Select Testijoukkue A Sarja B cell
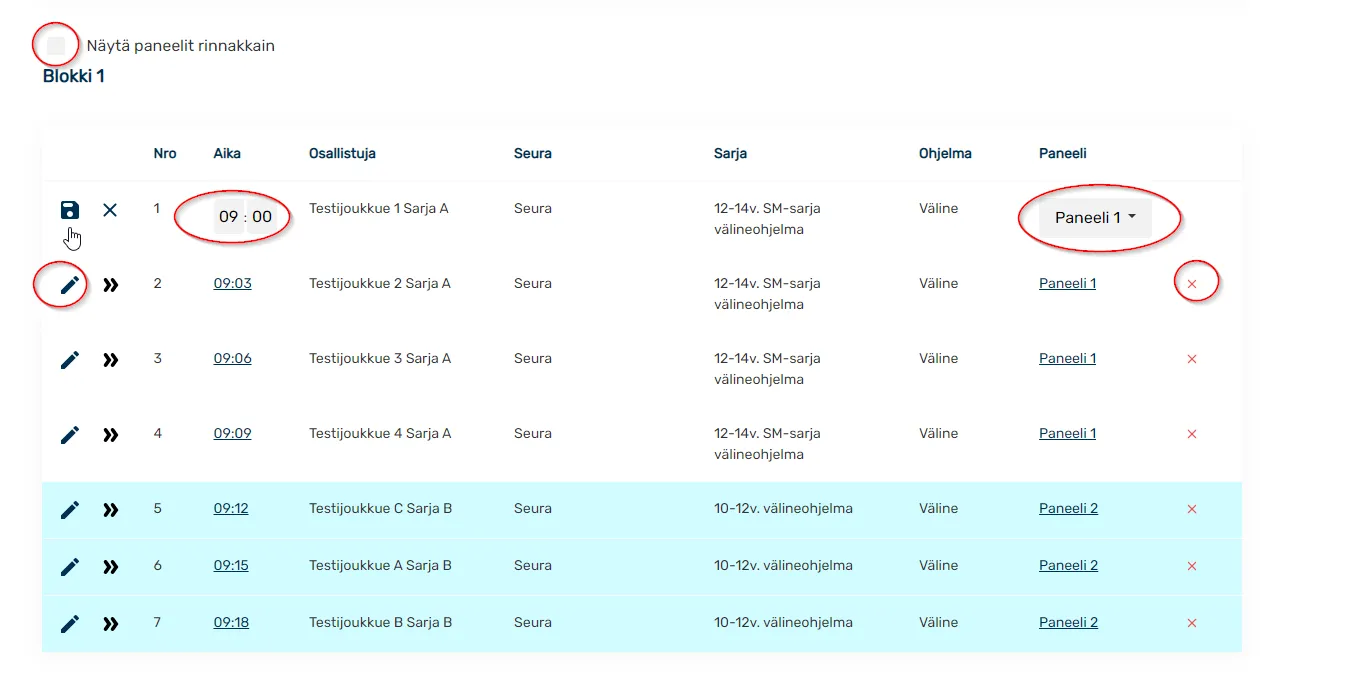Image resolution: width=1361 pixels, height=690 pixels. (x=380, y=566)
